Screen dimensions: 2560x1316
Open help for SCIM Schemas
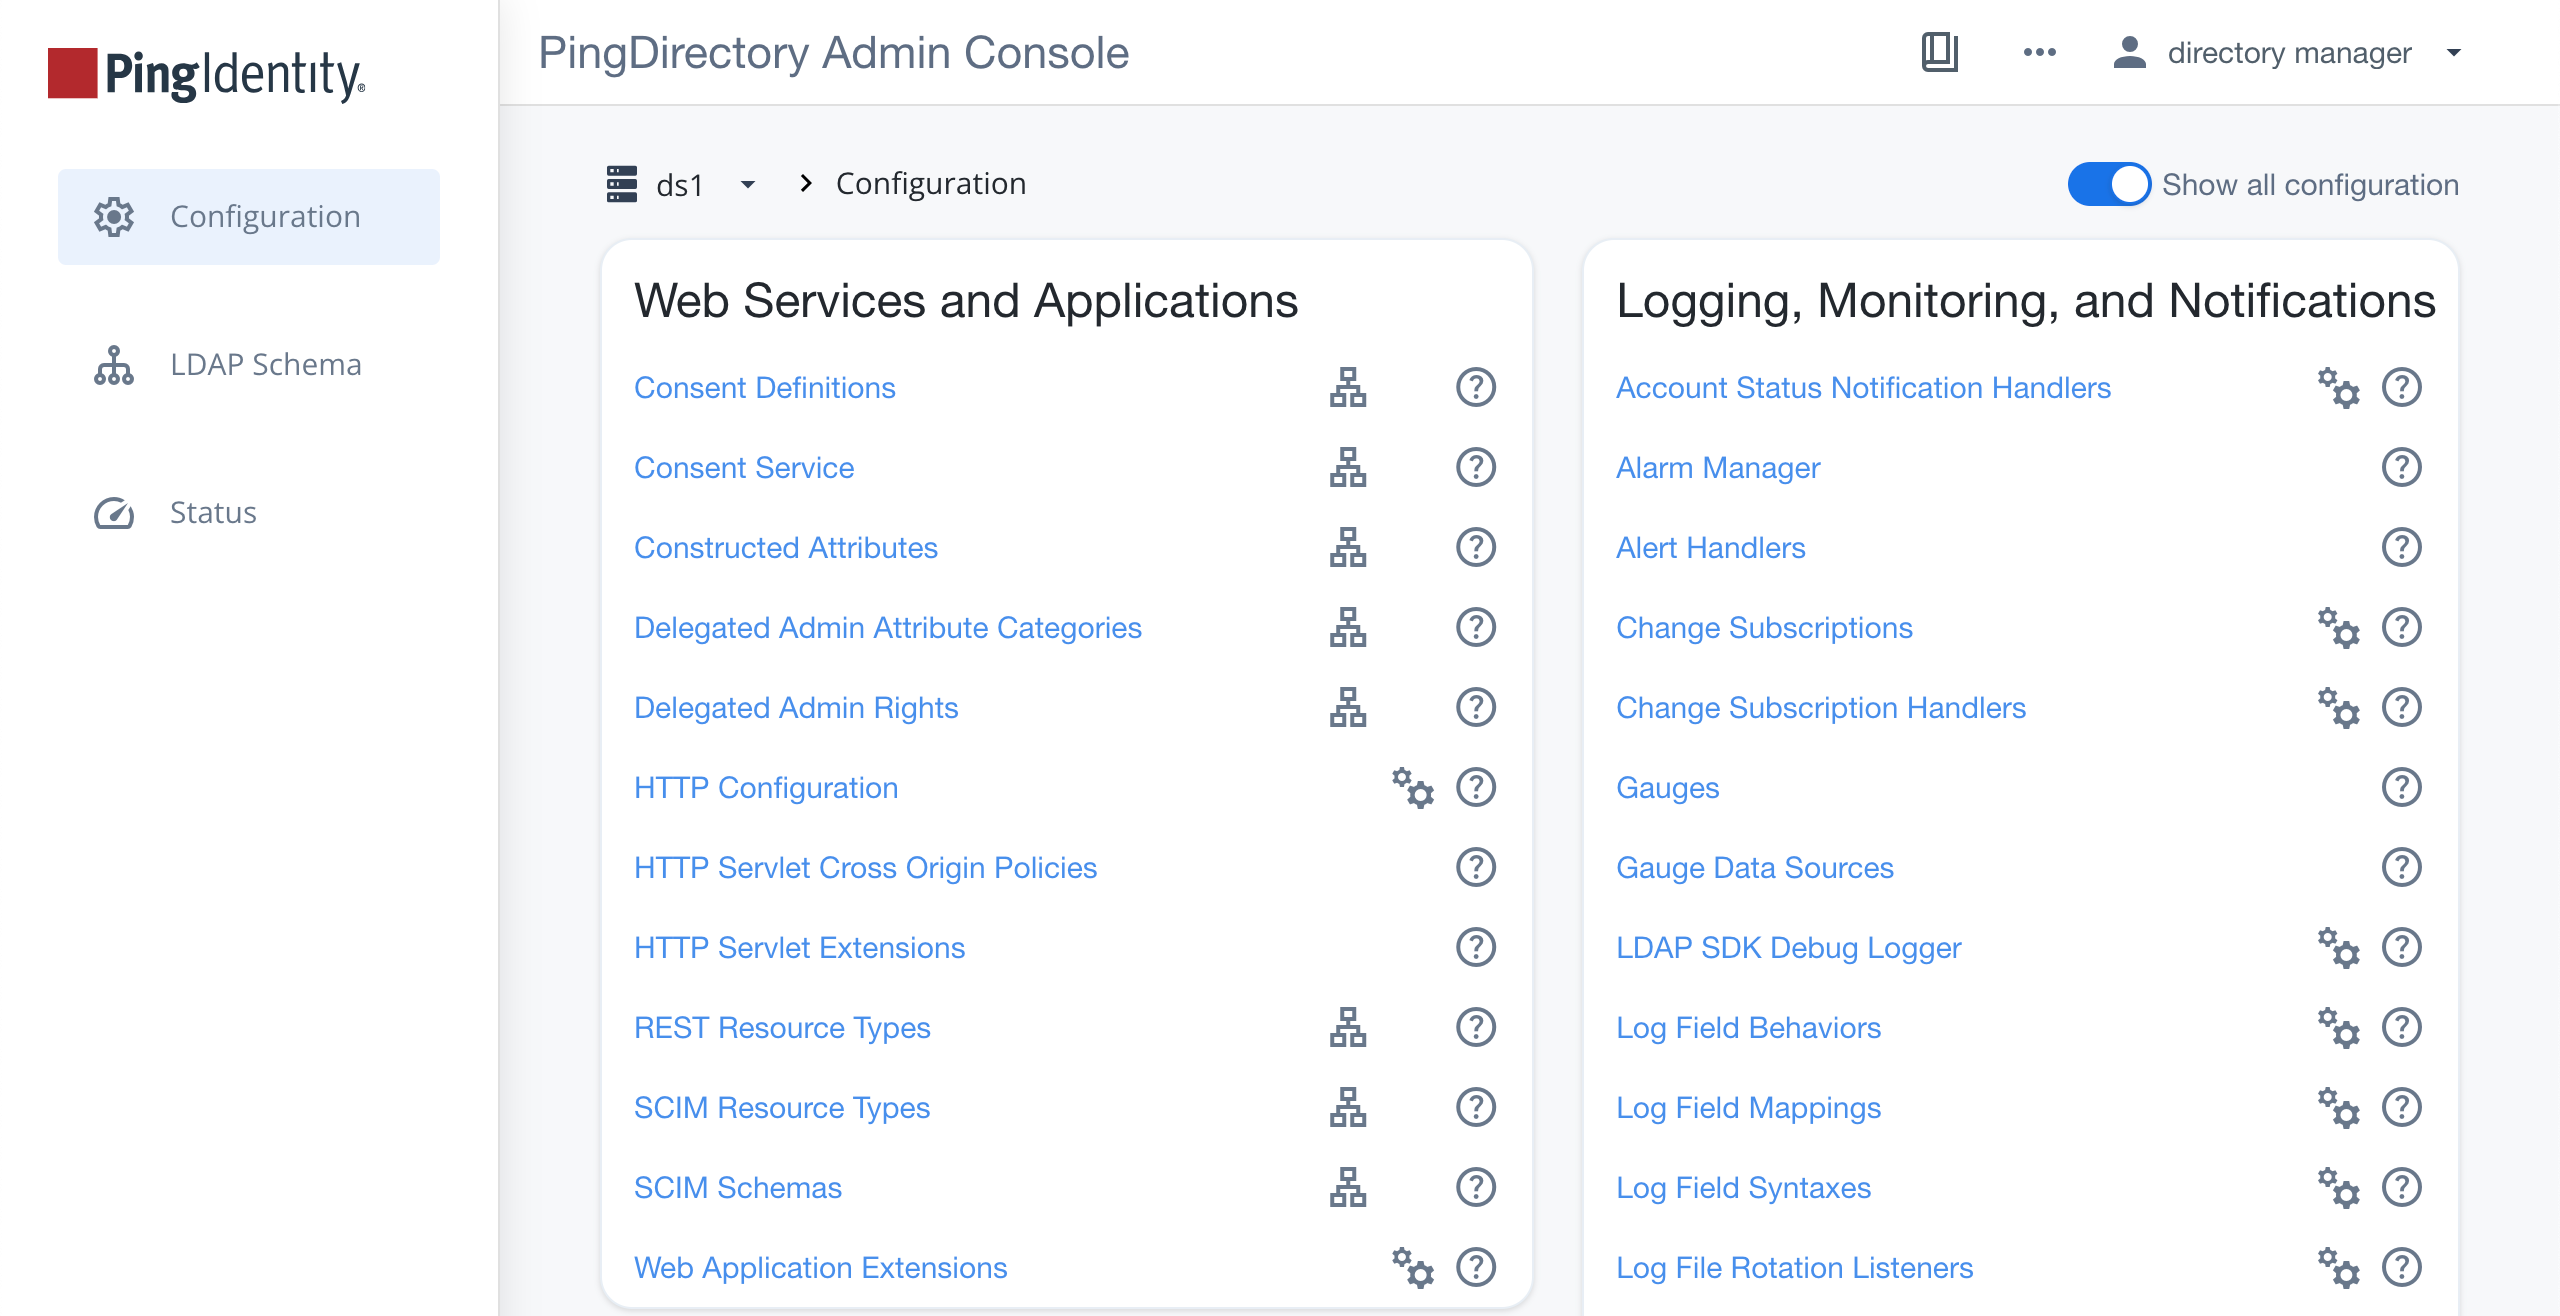coord(1476,1187)
